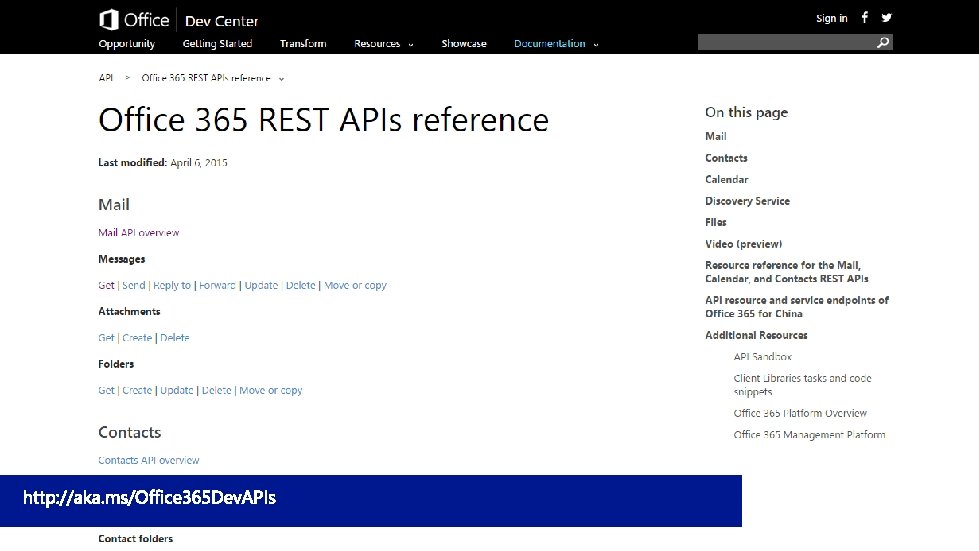979x551 pixels.
Task: Click the Messages Delete link
Action: (300, 285)
